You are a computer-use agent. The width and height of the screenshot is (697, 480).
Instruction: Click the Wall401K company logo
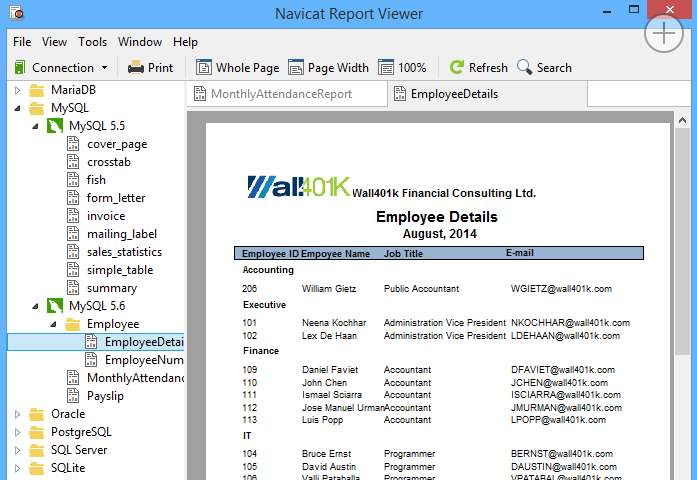point(298,187)
